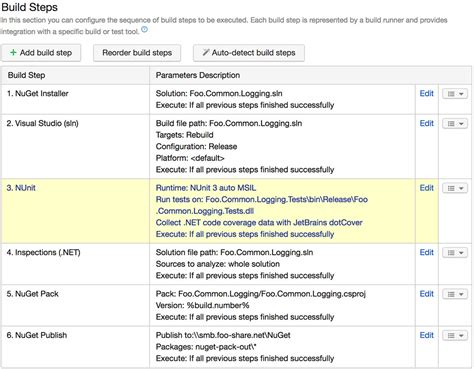
Task: Select the NuGet Pack step row name
Action: 32,294
